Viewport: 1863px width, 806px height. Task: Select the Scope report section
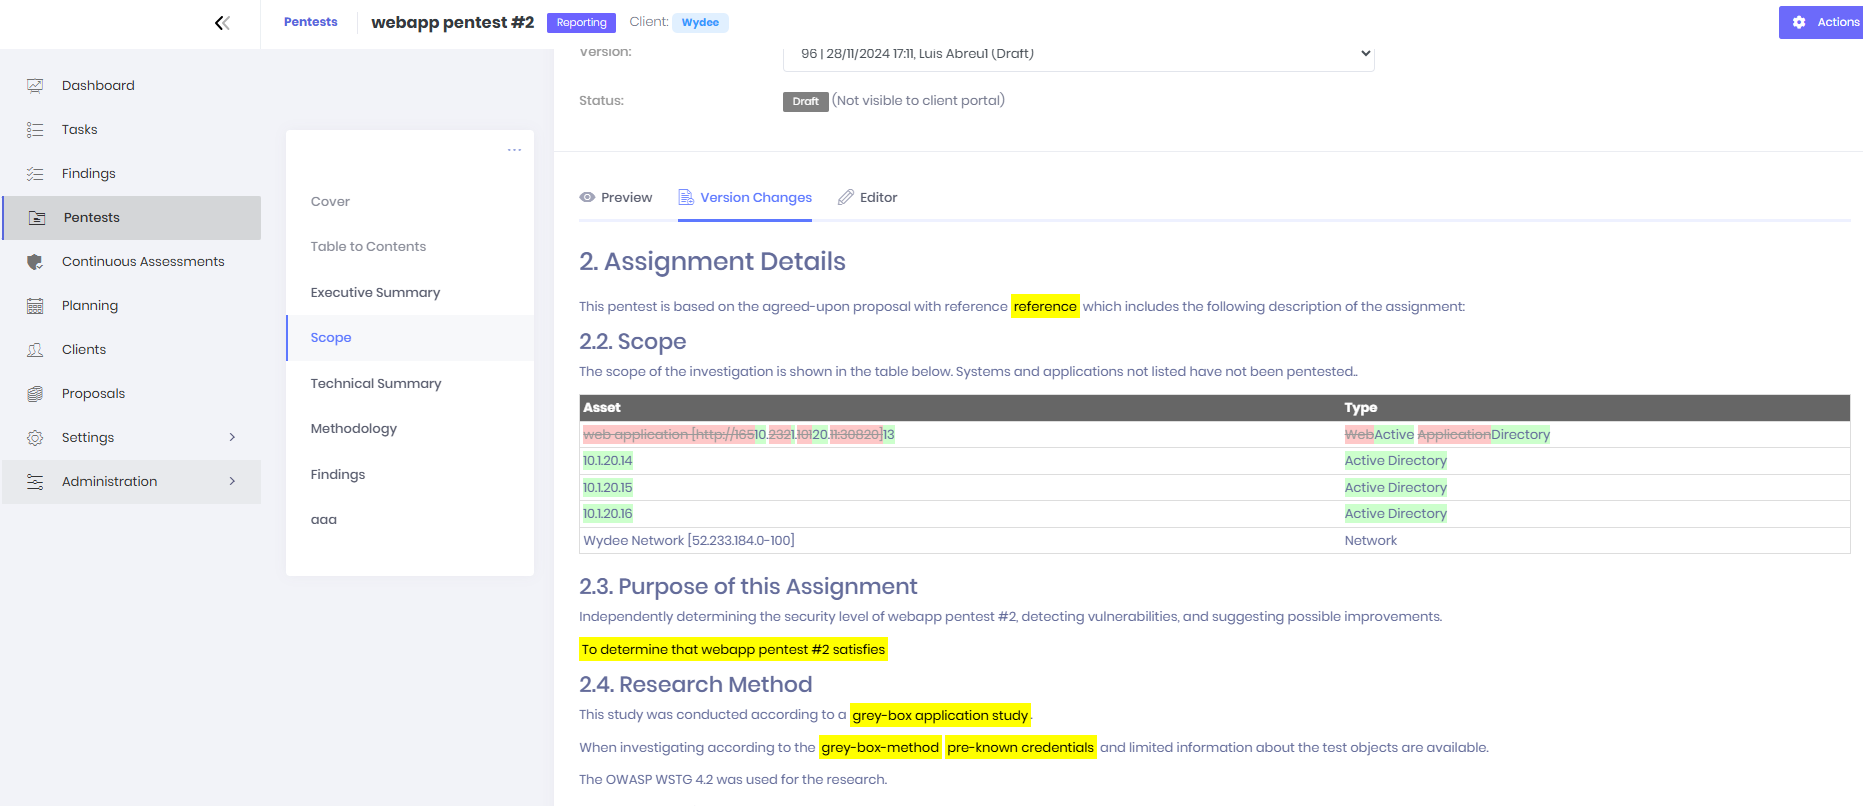[x=410, y=338]
